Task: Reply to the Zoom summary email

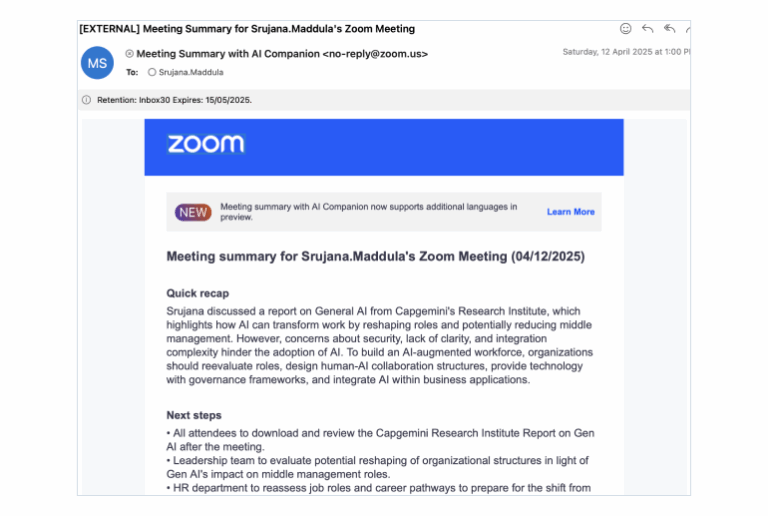Action: click(648, 29)
